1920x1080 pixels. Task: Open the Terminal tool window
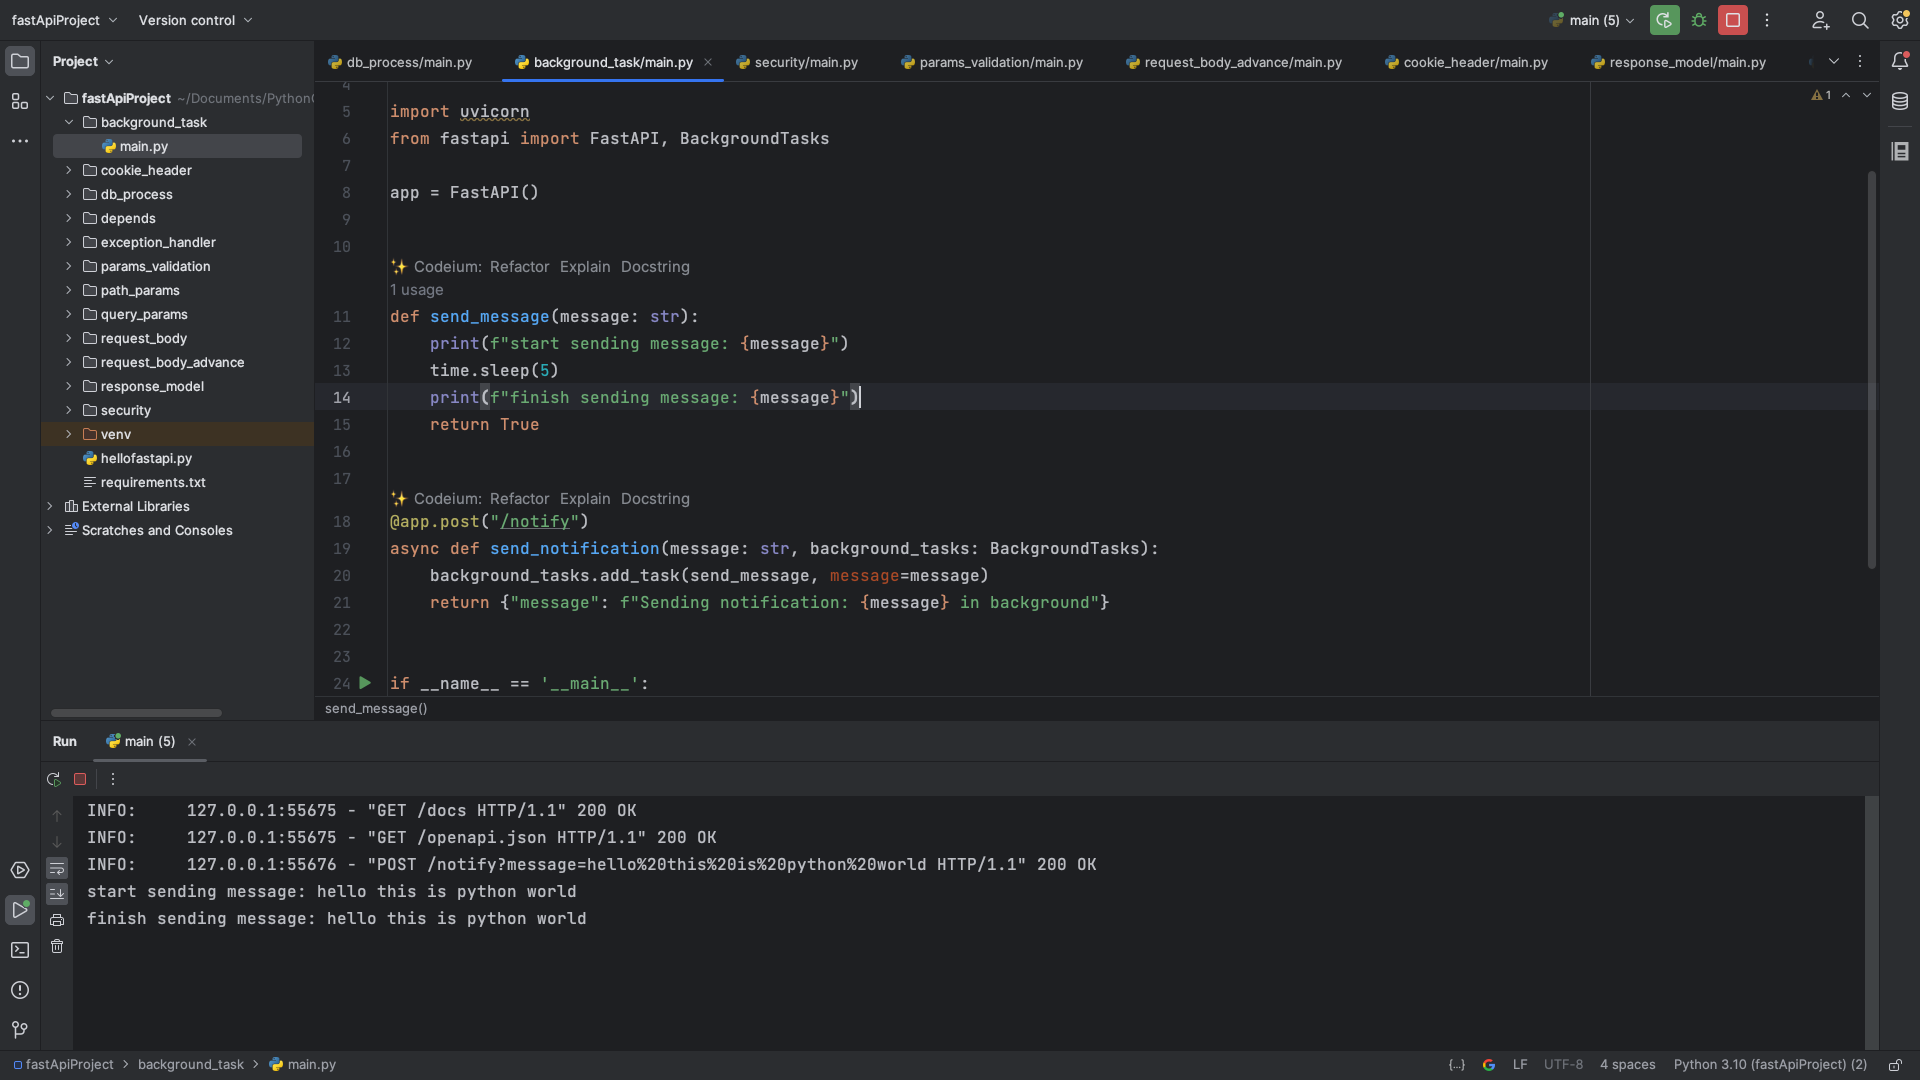click(x=20, y=950)
